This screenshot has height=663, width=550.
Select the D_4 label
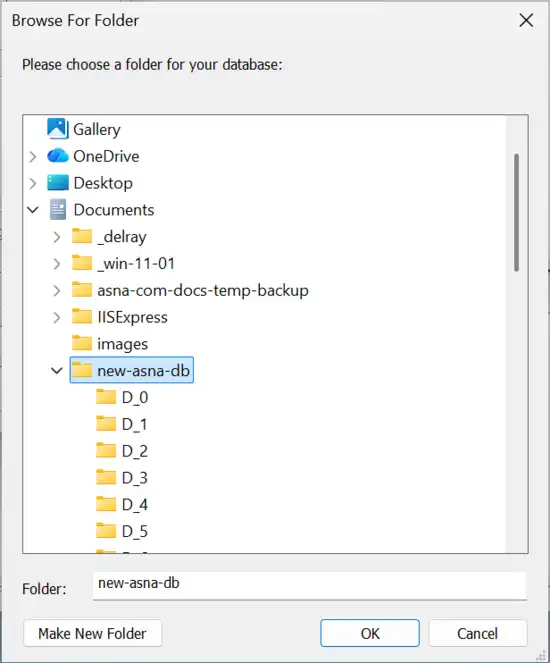point(135,504)
